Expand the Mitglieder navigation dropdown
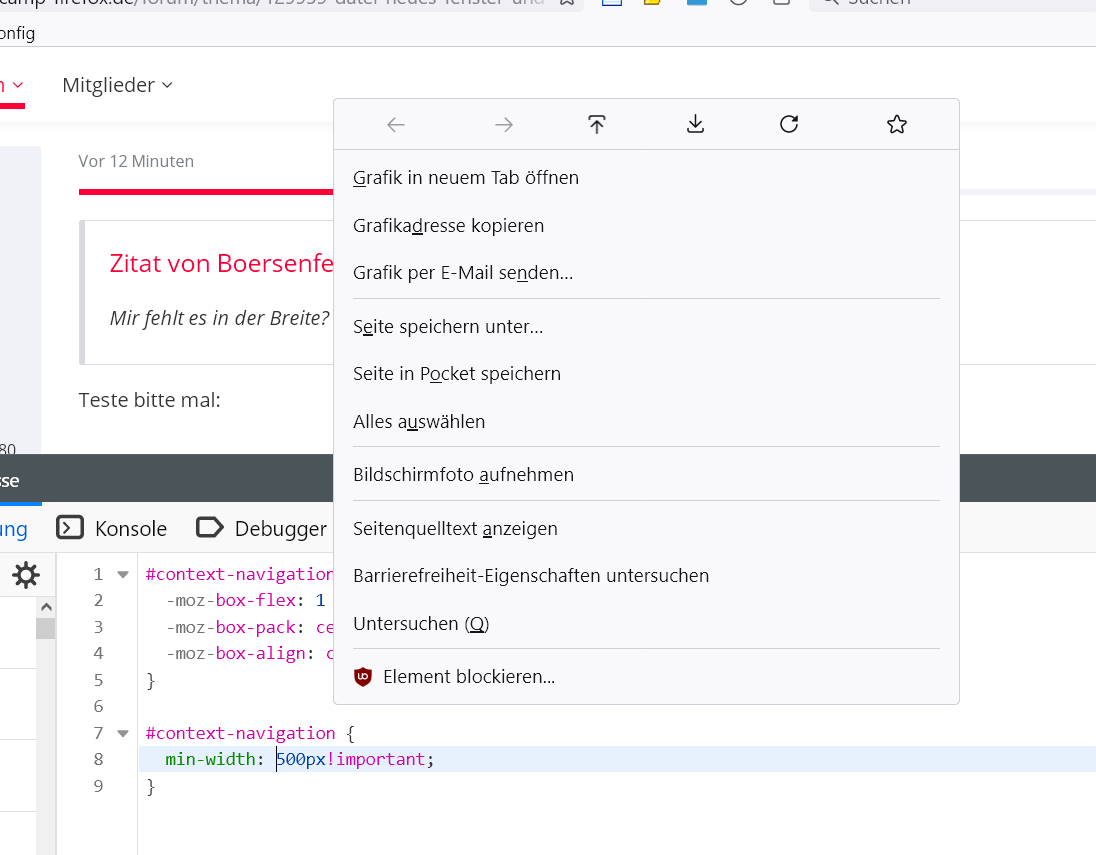The height and width of the screenshot is (855, 1096). 117,86
